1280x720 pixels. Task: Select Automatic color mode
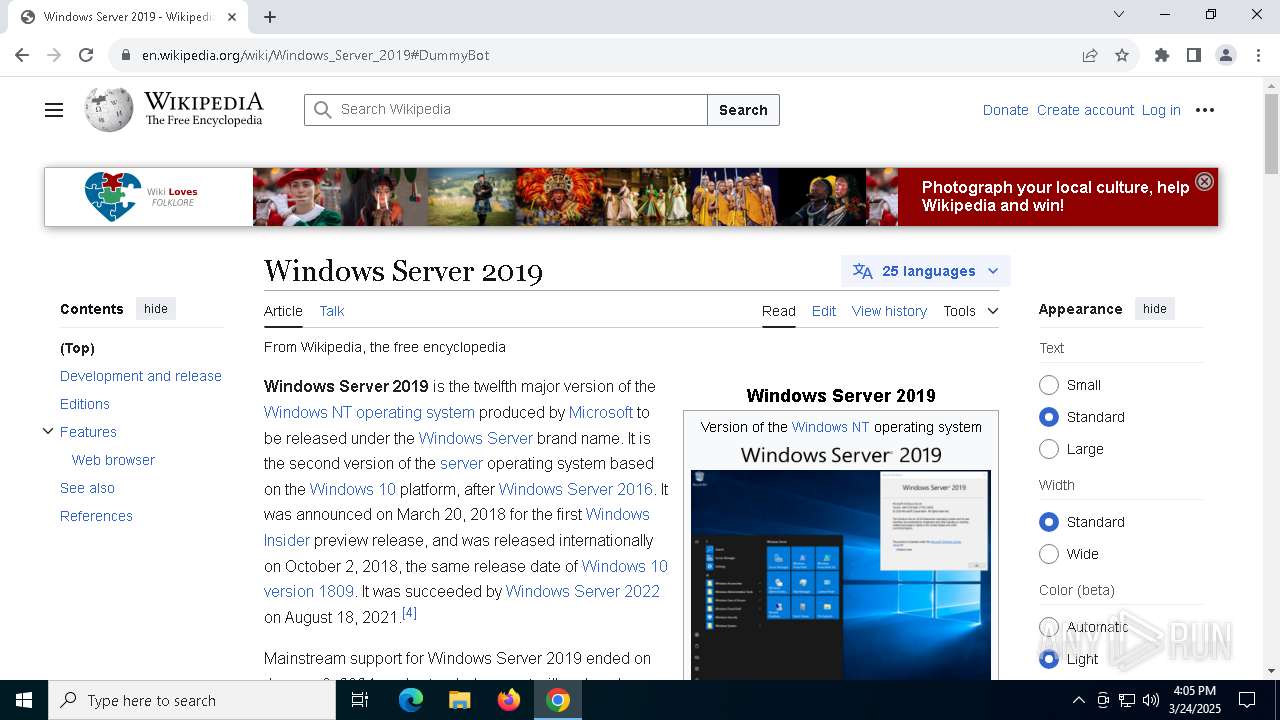[1049, 627]
